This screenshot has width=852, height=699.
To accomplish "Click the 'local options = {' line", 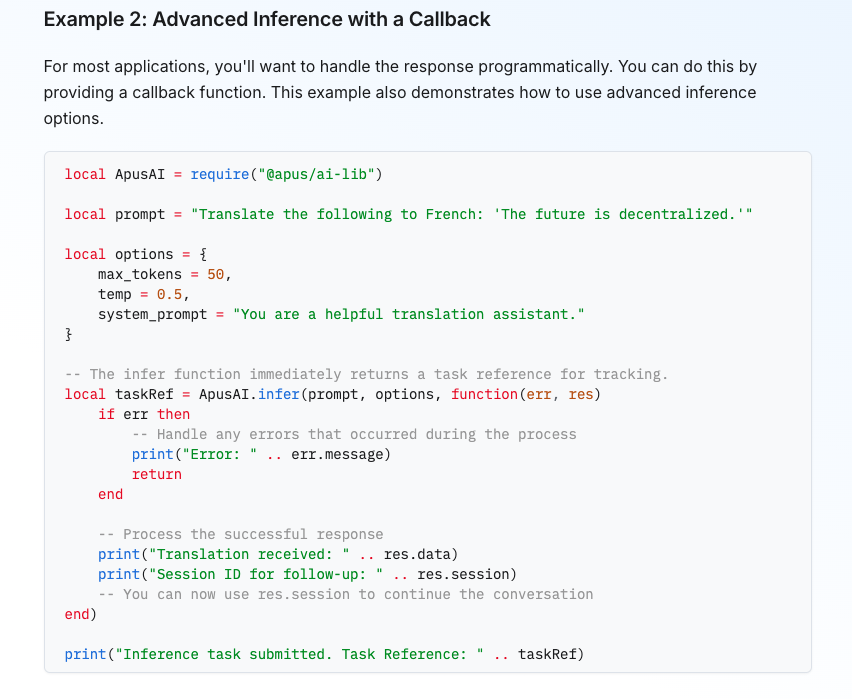I will pos(136,254).
